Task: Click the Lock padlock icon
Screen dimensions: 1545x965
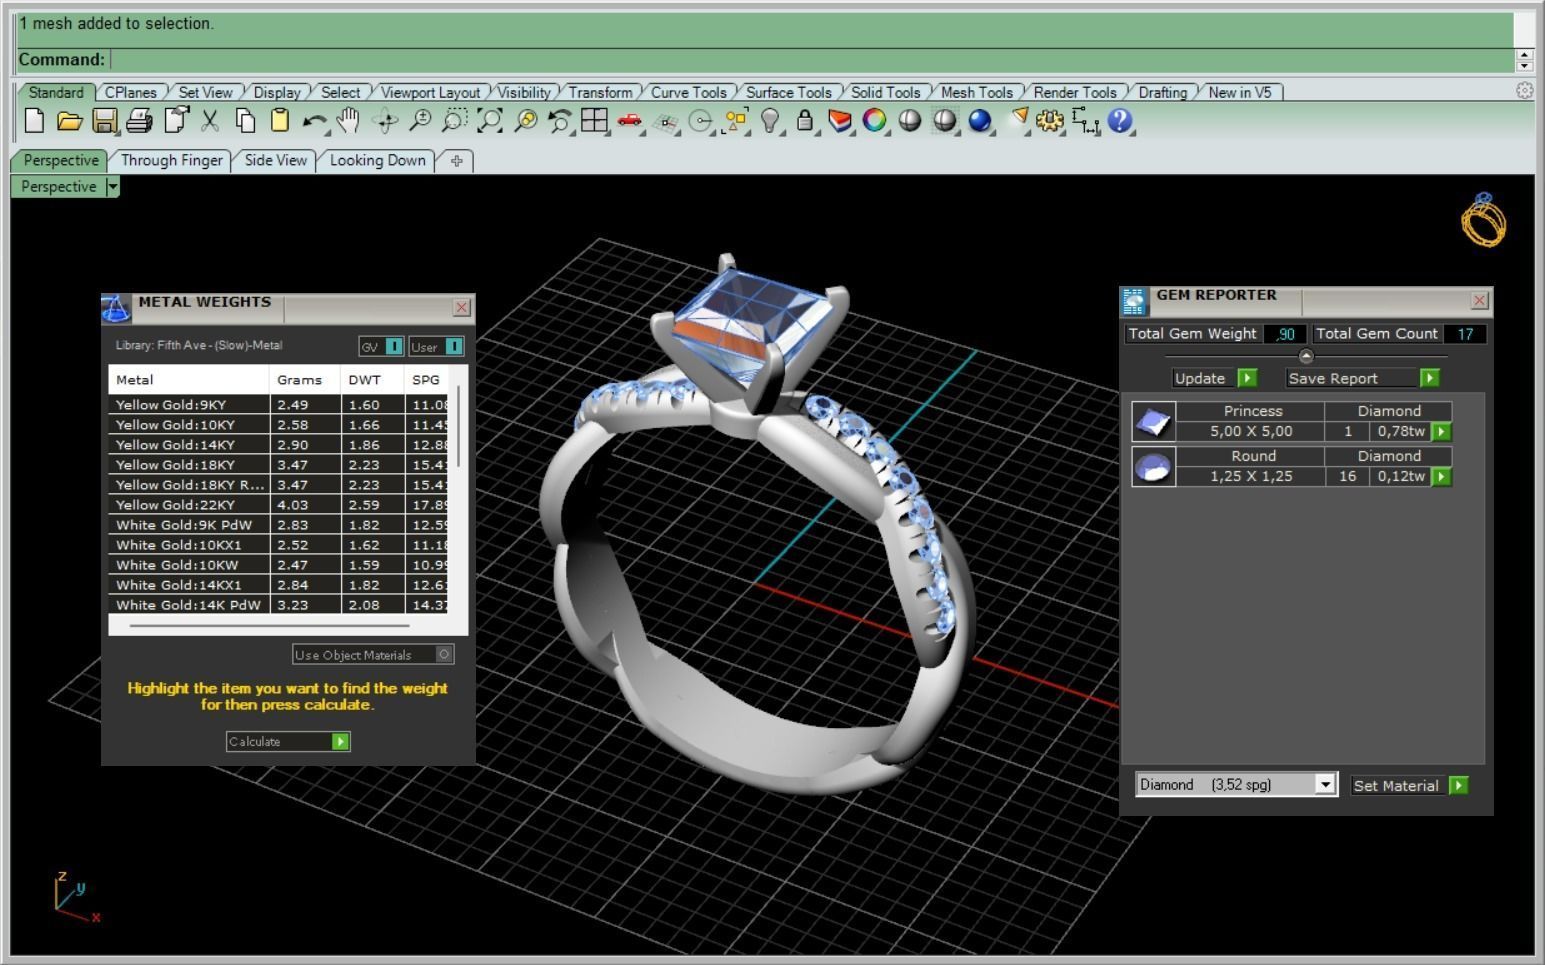Action: [x=804, y=121]
